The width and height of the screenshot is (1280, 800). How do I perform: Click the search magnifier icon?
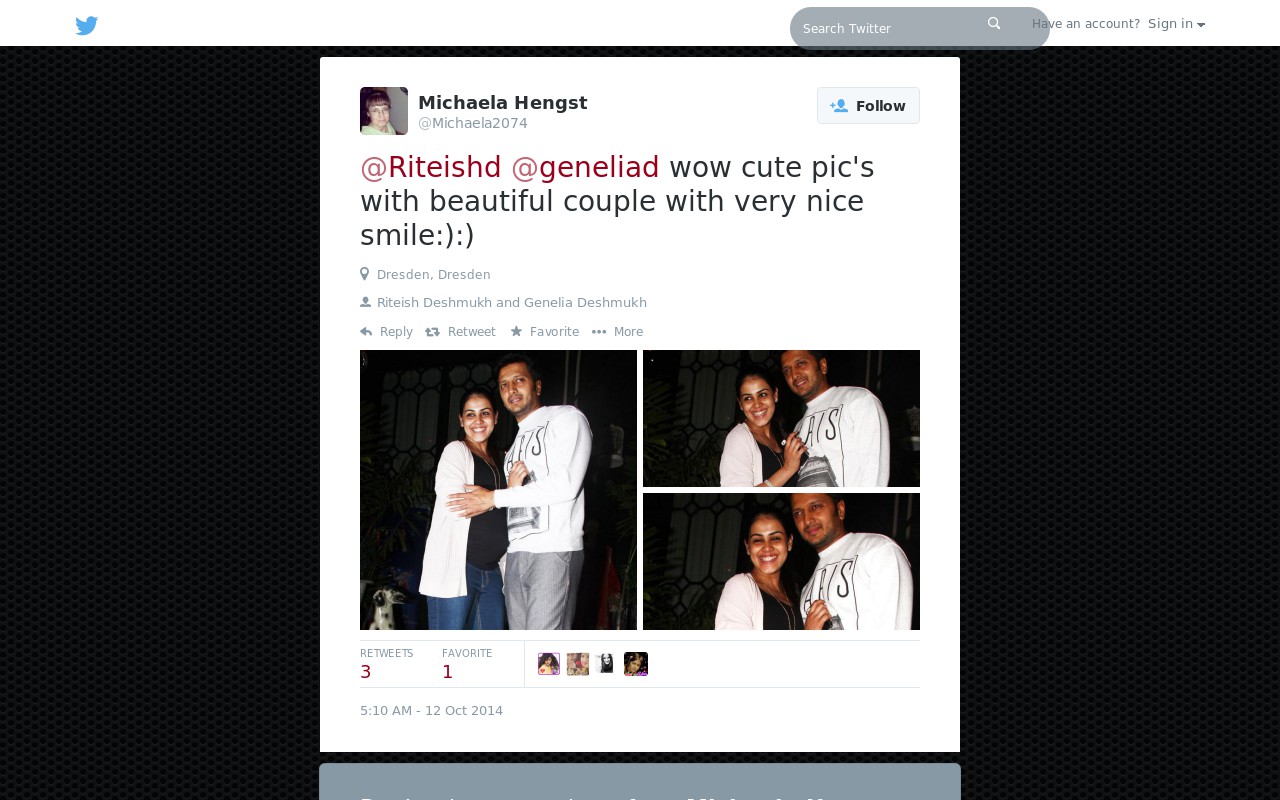coord(994,23)
